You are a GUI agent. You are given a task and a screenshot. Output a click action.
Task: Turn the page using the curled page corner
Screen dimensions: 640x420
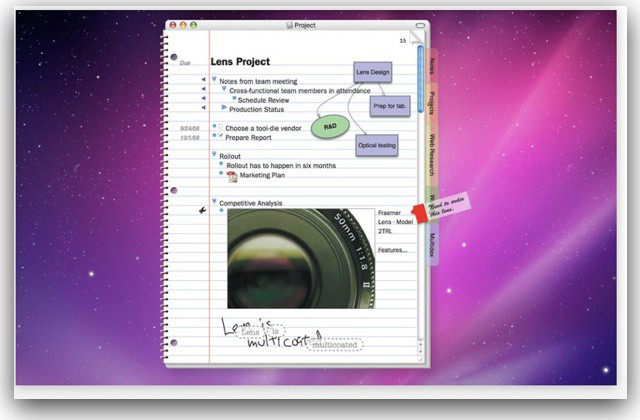[x=416, y=38]
